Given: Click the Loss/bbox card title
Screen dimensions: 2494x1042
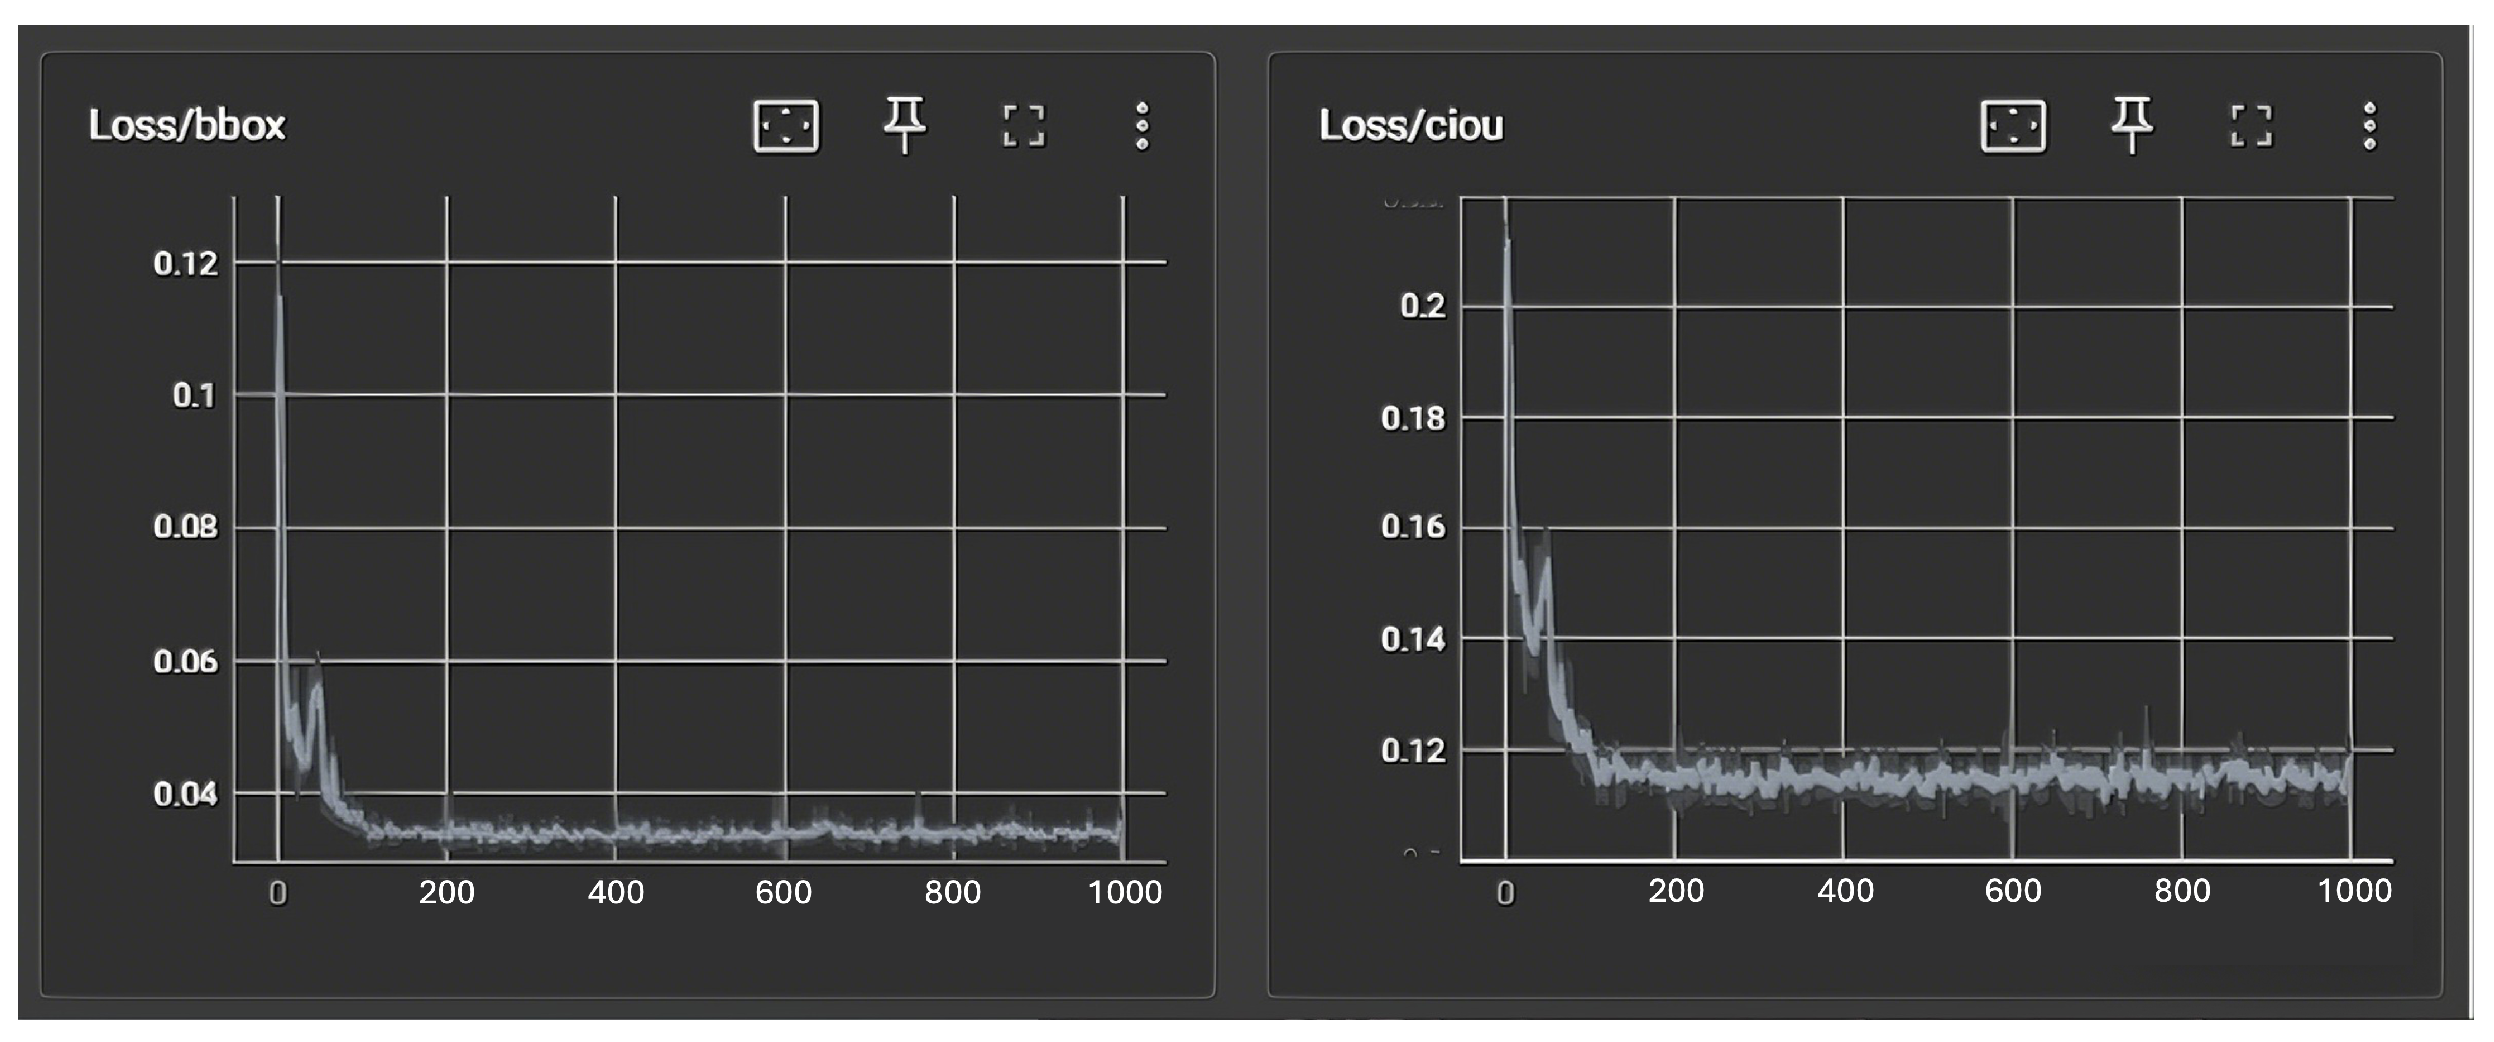Looking at the screenshot, I should coord(187,126).
